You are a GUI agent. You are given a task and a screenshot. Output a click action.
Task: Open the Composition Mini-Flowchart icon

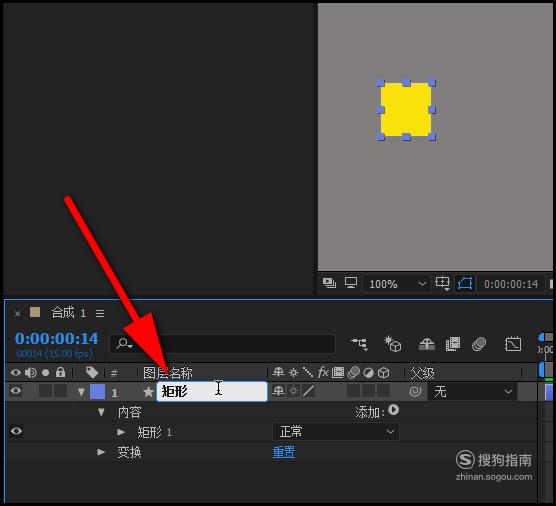click(x=360, y=344)
